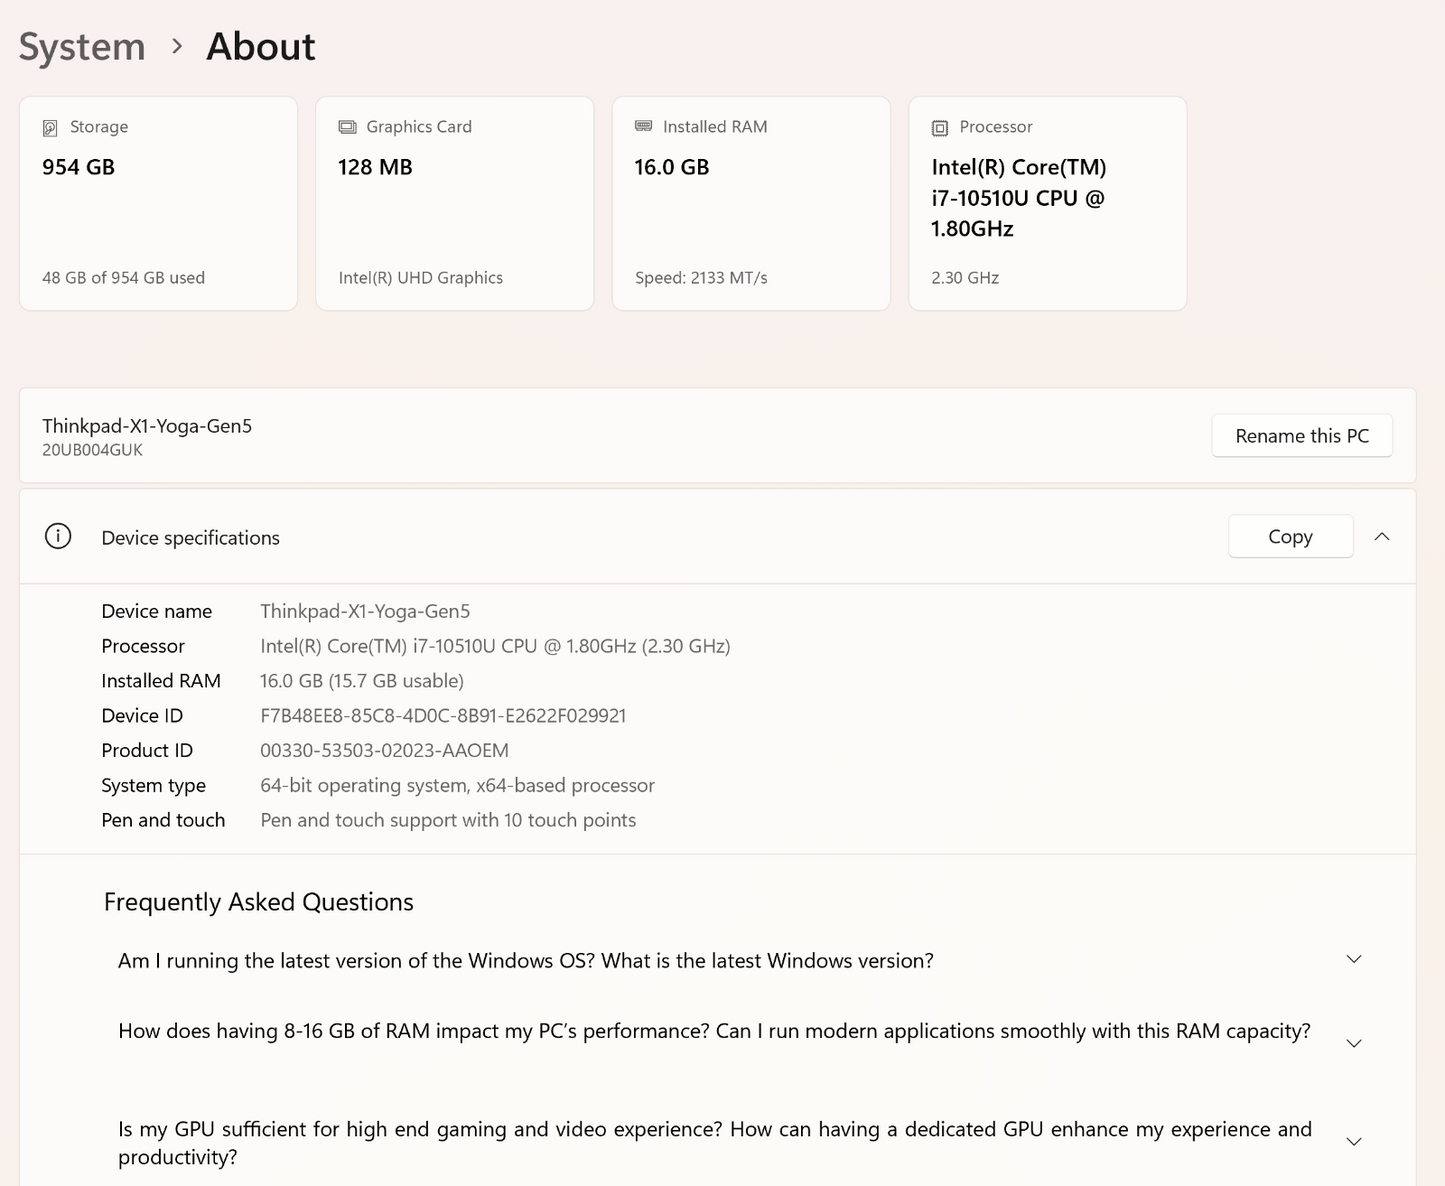The height and width of the screenshot is (1186, 1445).
Task: Click the Graphics Card icon
Action: (347, 127)
